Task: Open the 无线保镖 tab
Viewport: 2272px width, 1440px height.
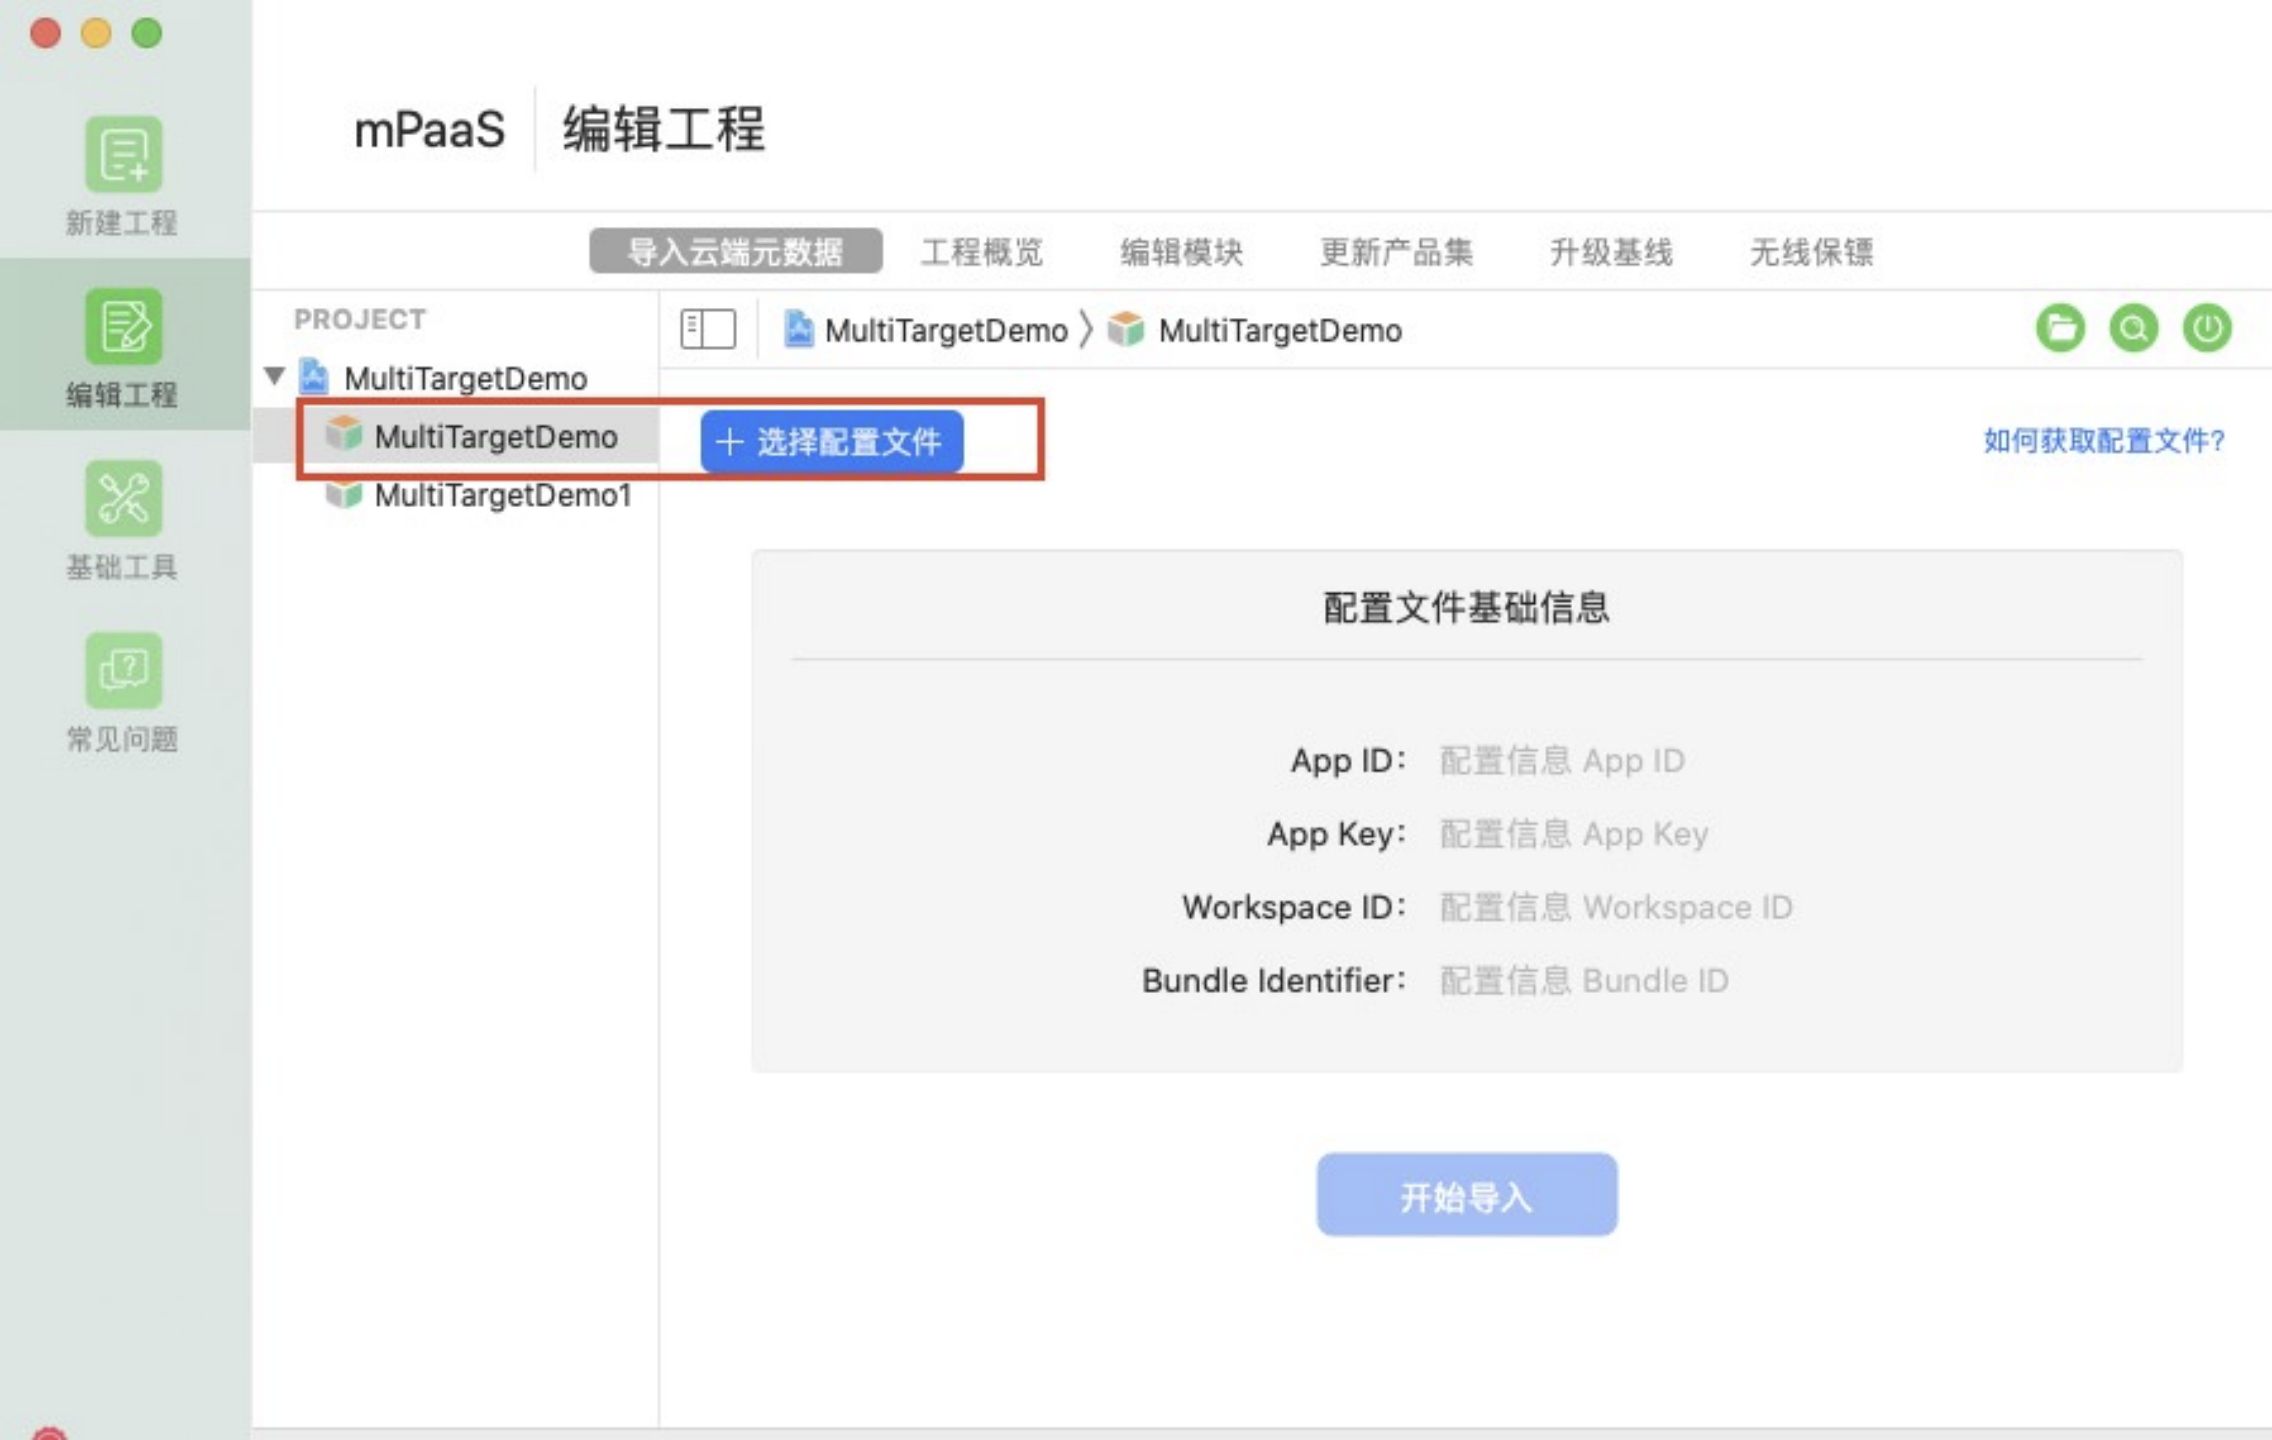Action: (1812, 252)
